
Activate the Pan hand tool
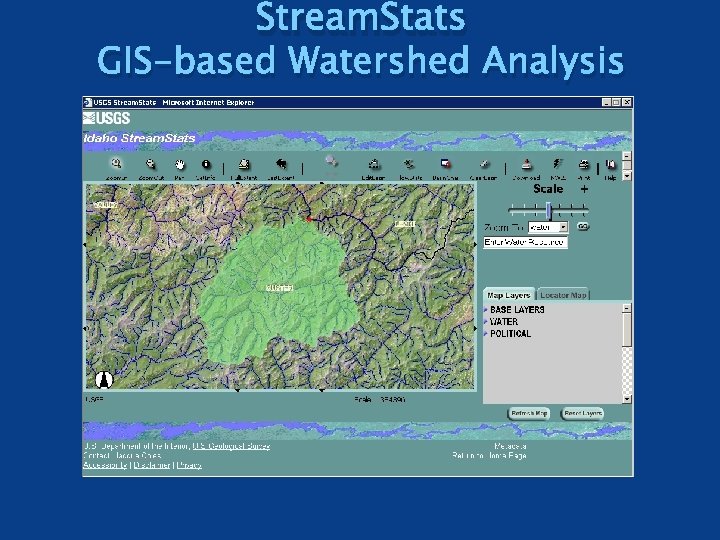click(x=180, y=164)
